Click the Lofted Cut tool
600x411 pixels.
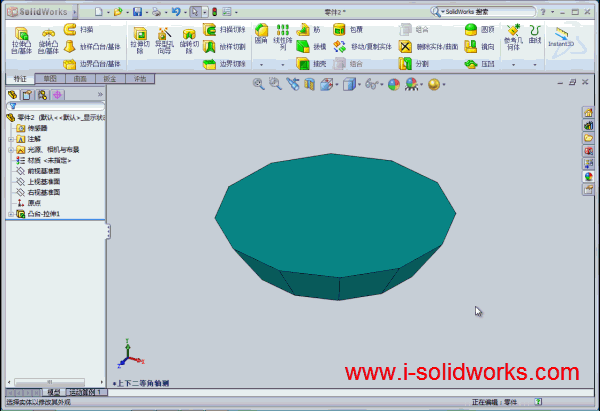coord(224,47)
